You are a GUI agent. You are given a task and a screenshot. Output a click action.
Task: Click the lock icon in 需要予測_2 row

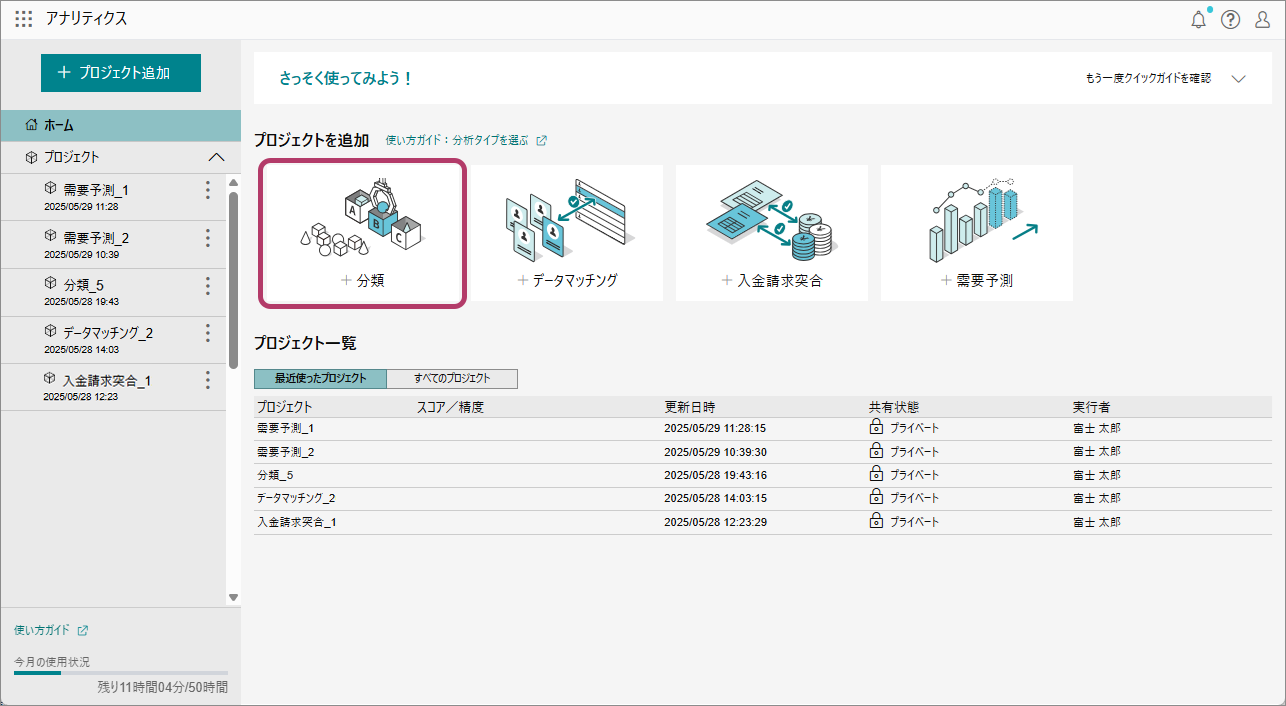pyautogui.click(x=876, y=451)
